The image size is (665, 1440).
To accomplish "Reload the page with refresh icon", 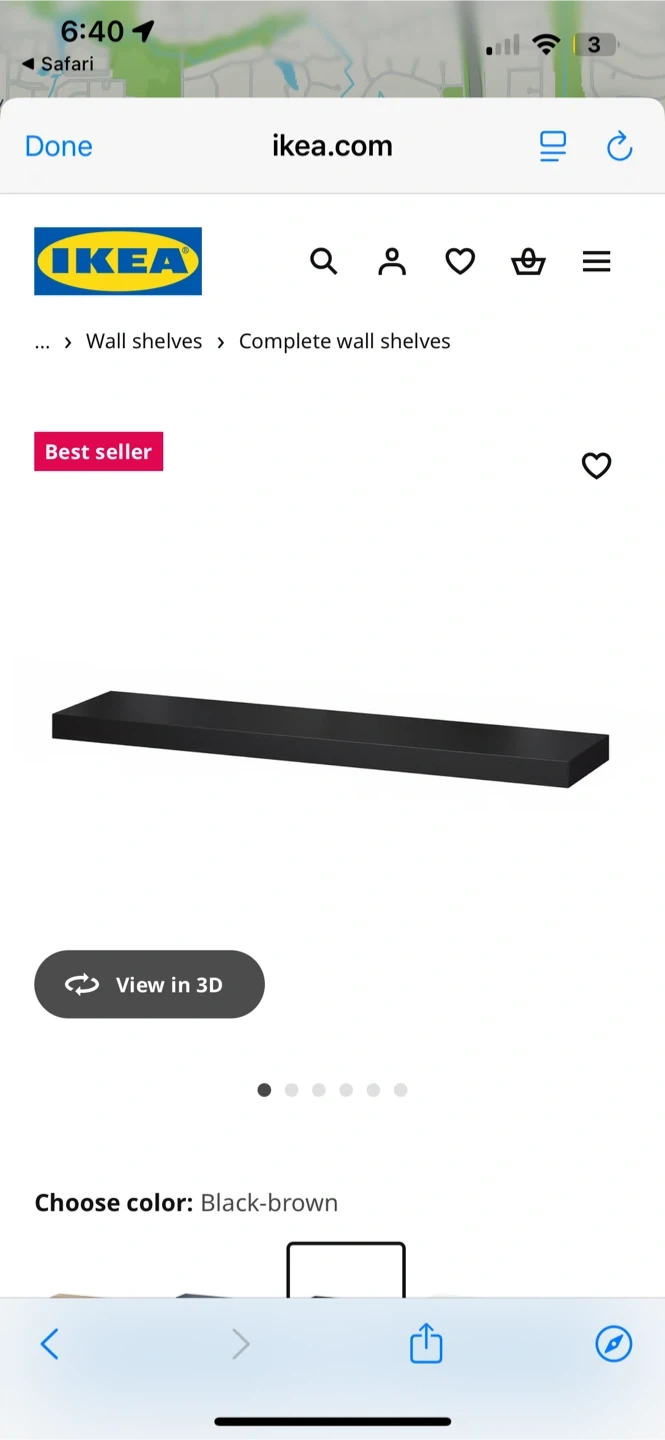I will click(620, 146).
